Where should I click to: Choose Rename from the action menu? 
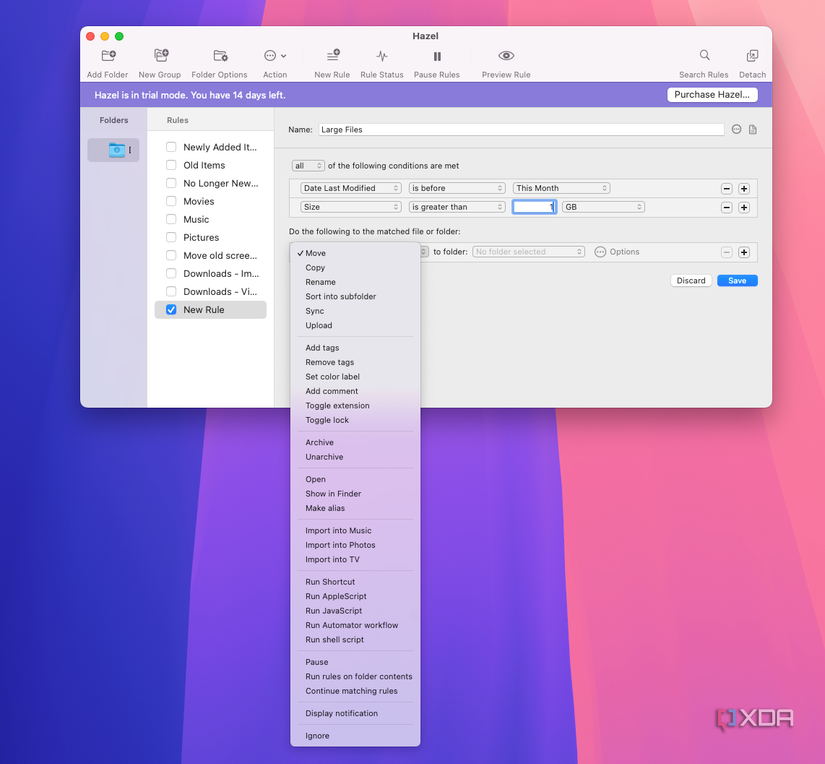355,282
